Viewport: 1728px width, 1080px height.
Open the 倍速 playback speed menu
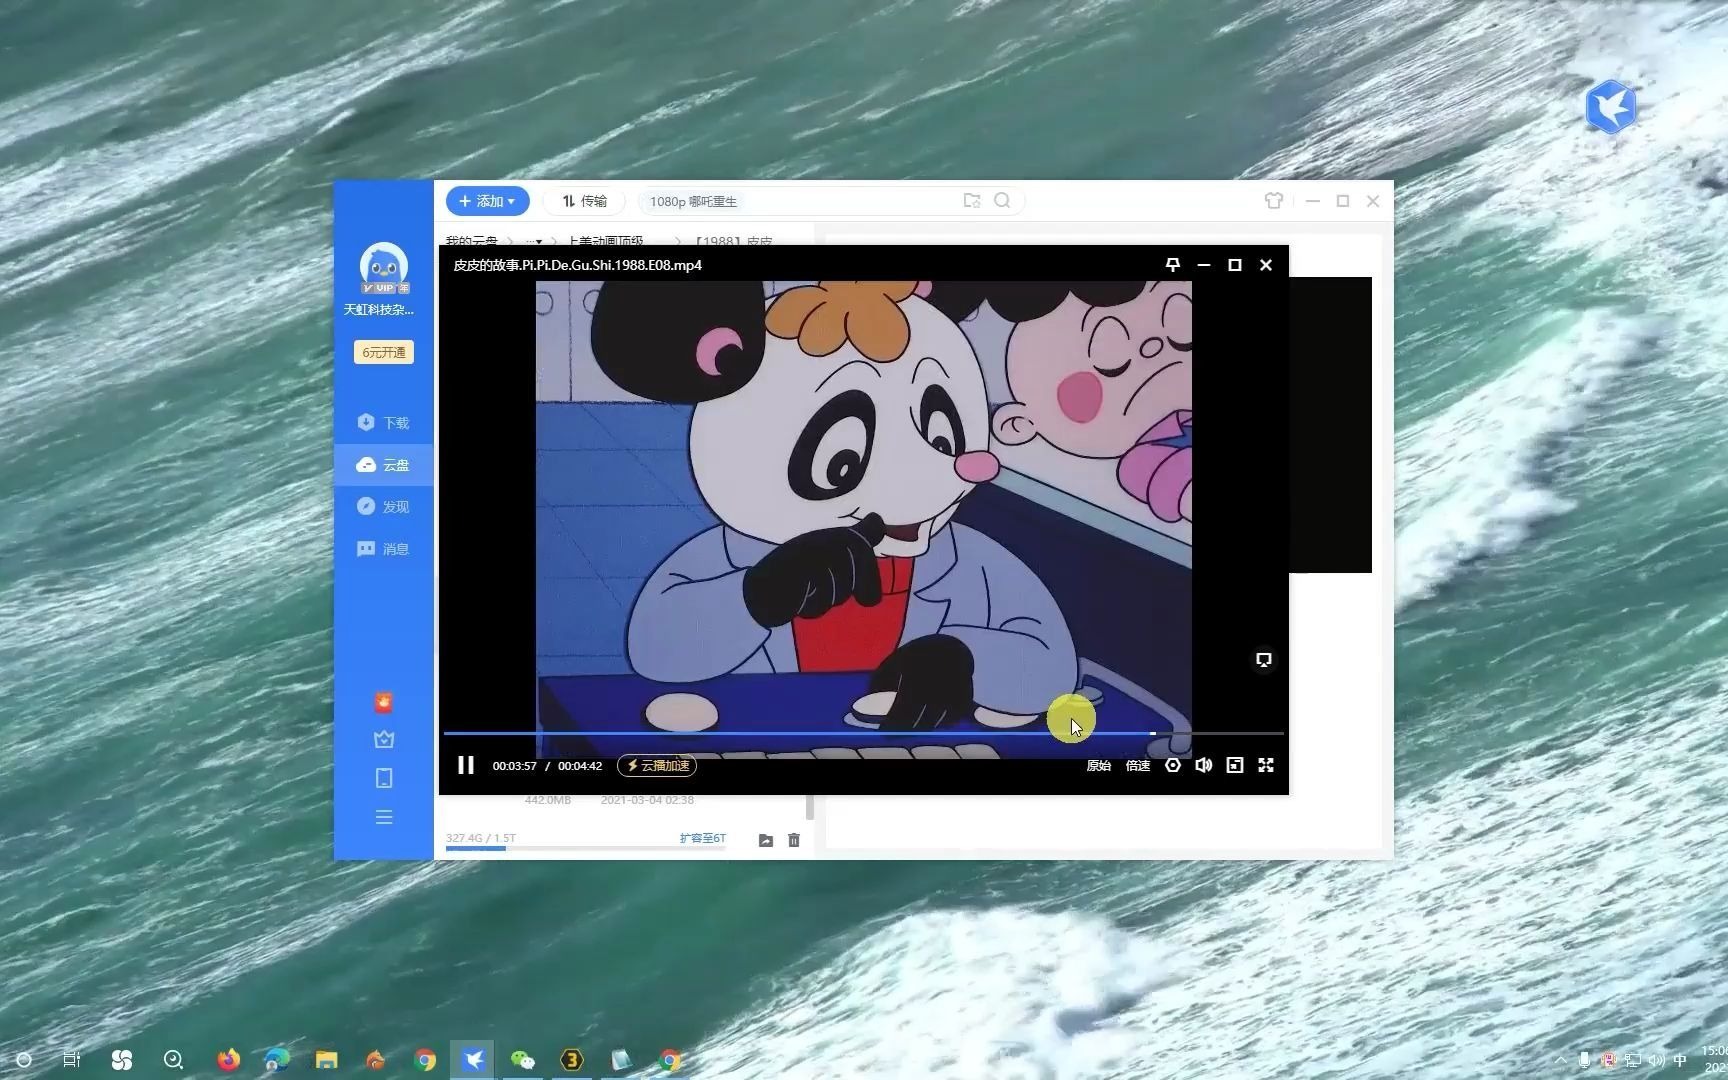pyautogui.click(x=1138, y=766)
